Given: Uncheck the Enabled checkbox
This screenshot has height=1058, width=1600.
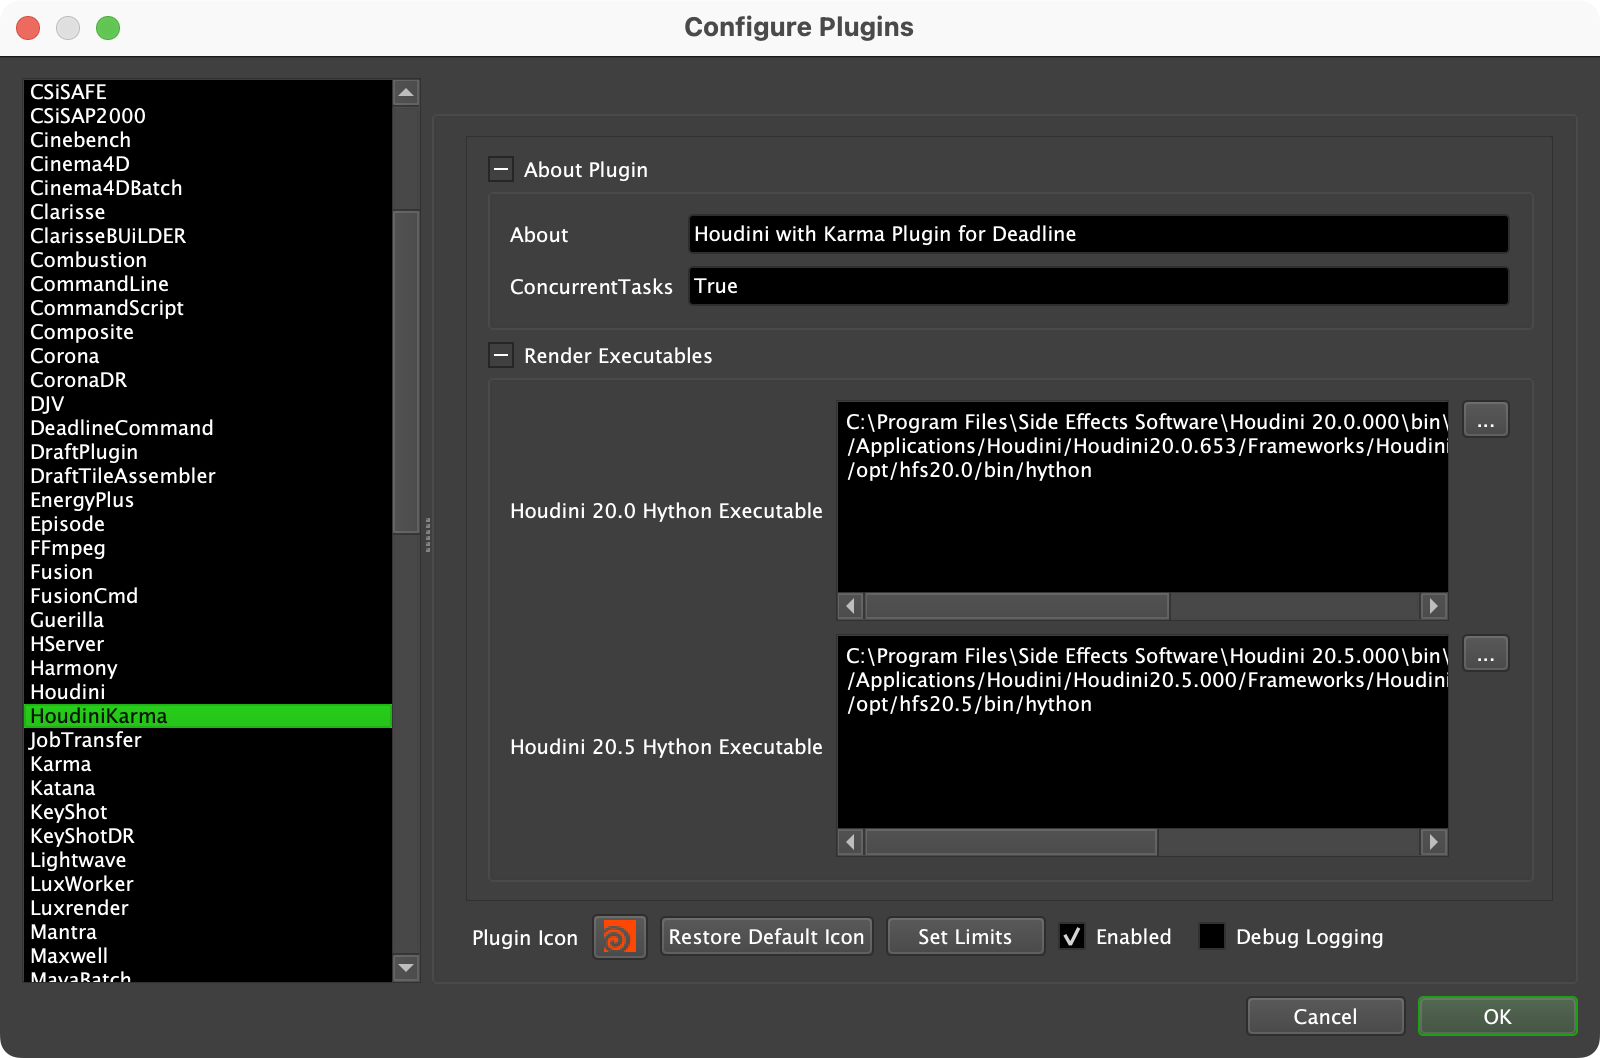Looking at the screenshot, I should [x=1072, y=937].
